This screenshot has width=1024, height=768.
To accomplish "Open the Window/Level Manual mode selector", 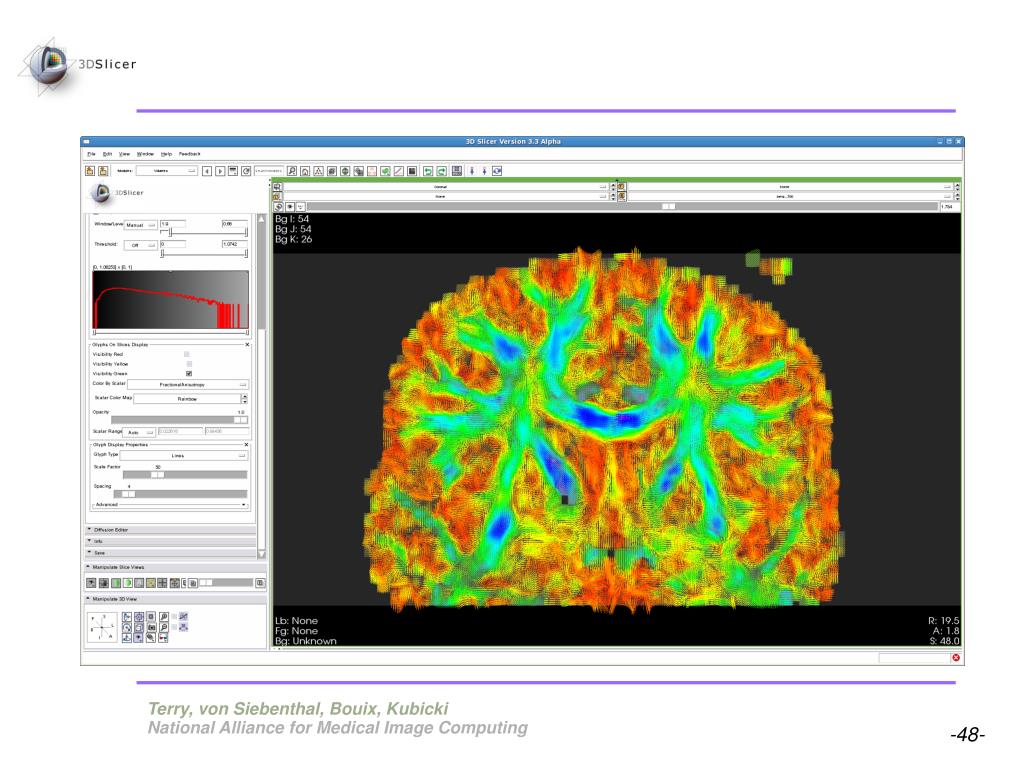I will 140,225.
